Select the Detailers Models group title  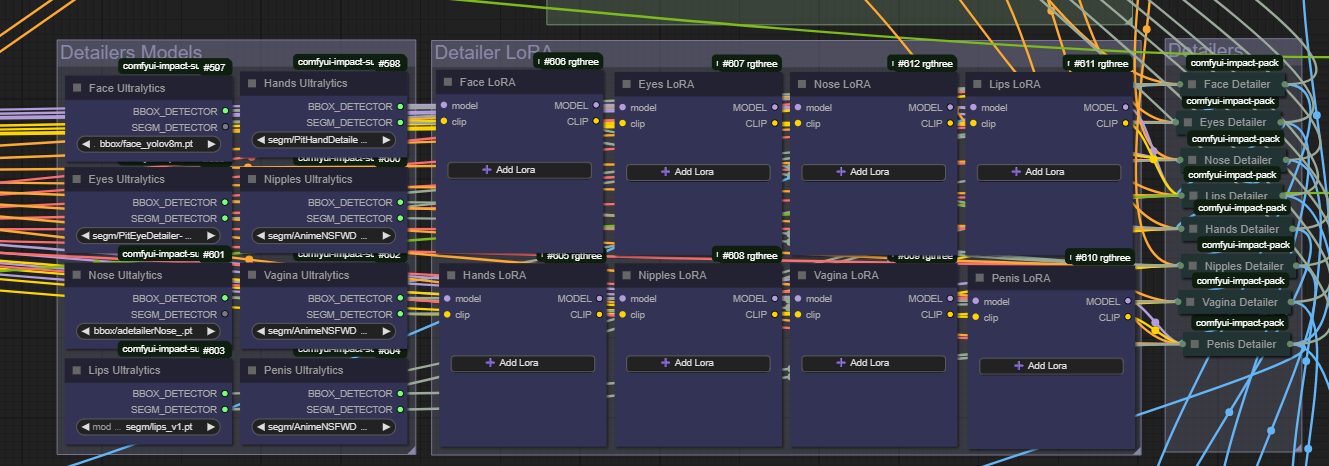pos(131,52)
